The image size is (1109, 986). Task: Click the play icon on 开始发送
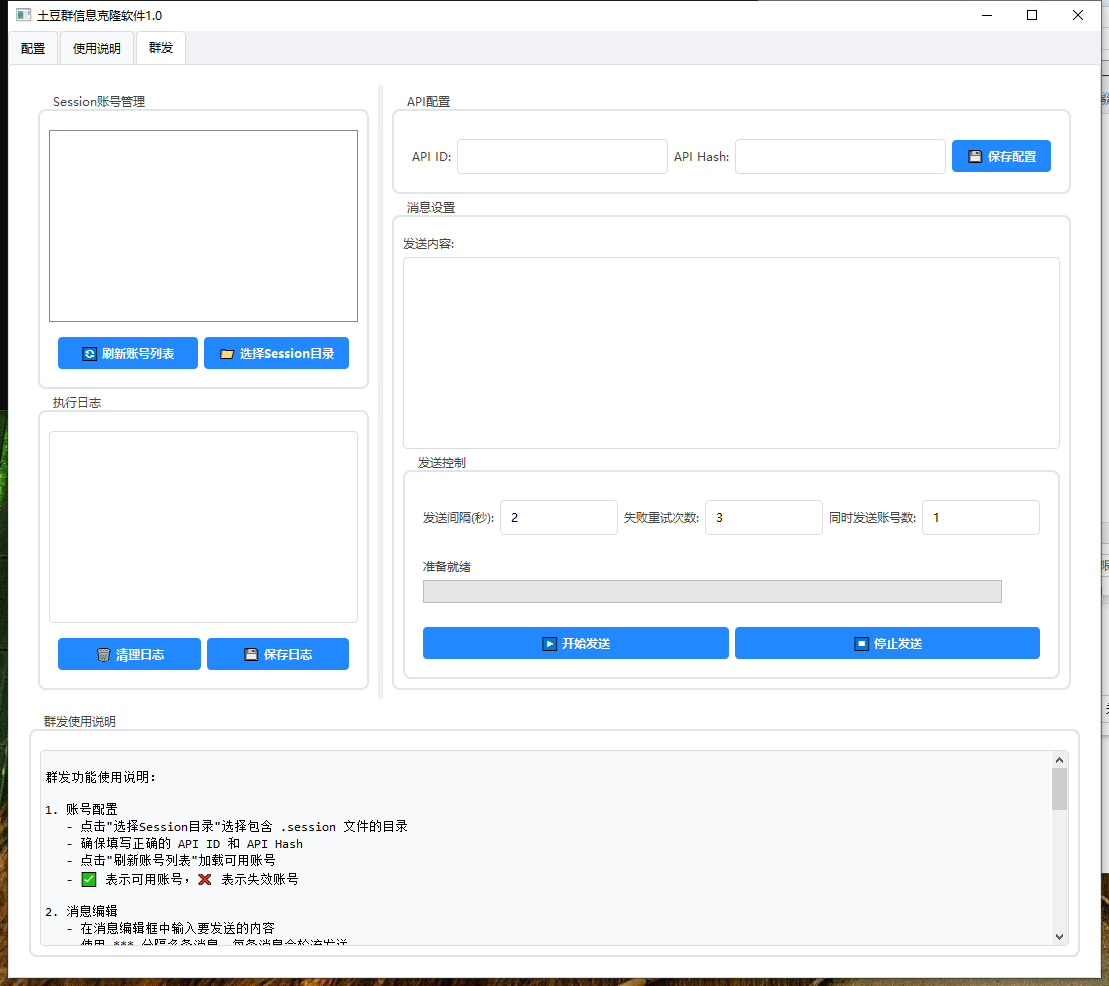(x=549, y=644)
